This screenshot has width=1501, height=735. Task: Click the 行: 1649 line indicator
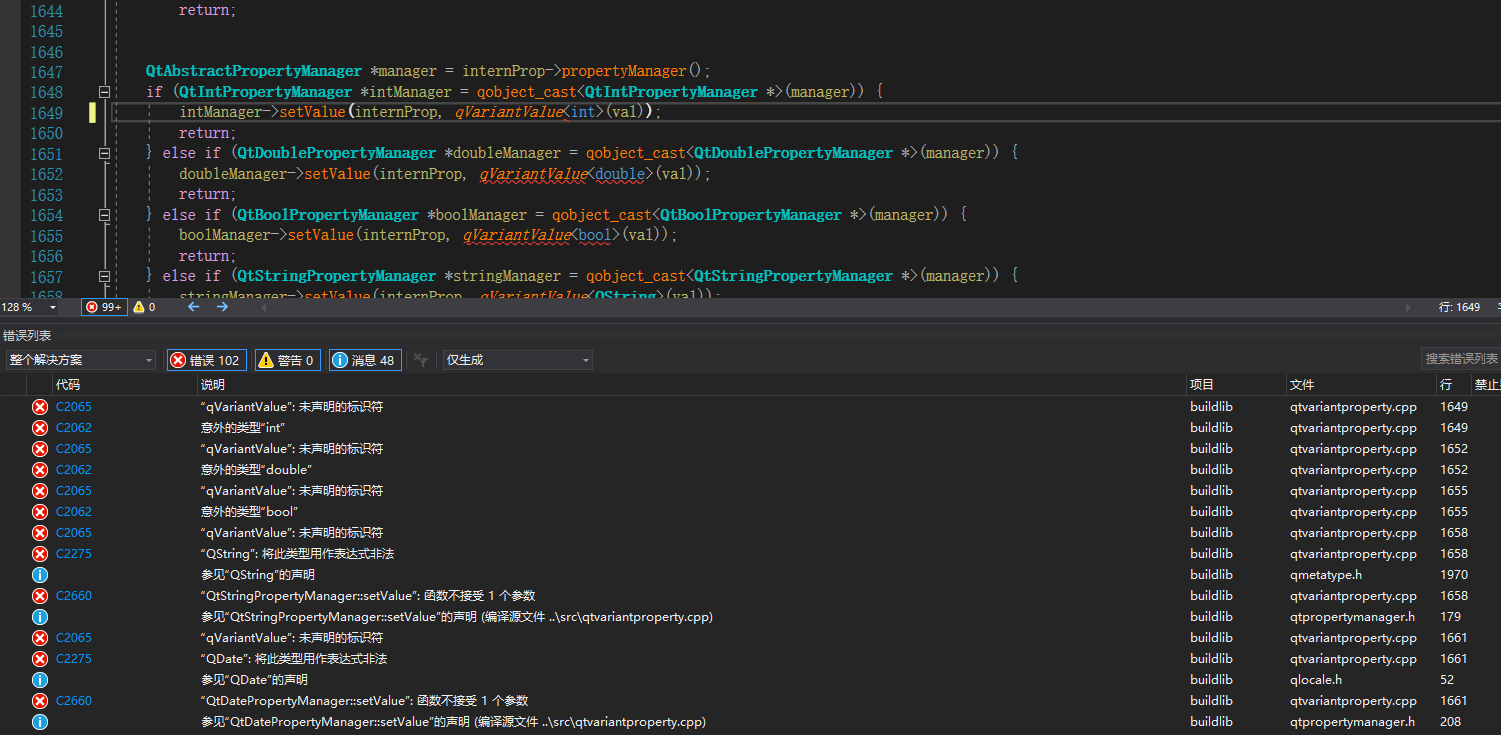point(1459,307)
